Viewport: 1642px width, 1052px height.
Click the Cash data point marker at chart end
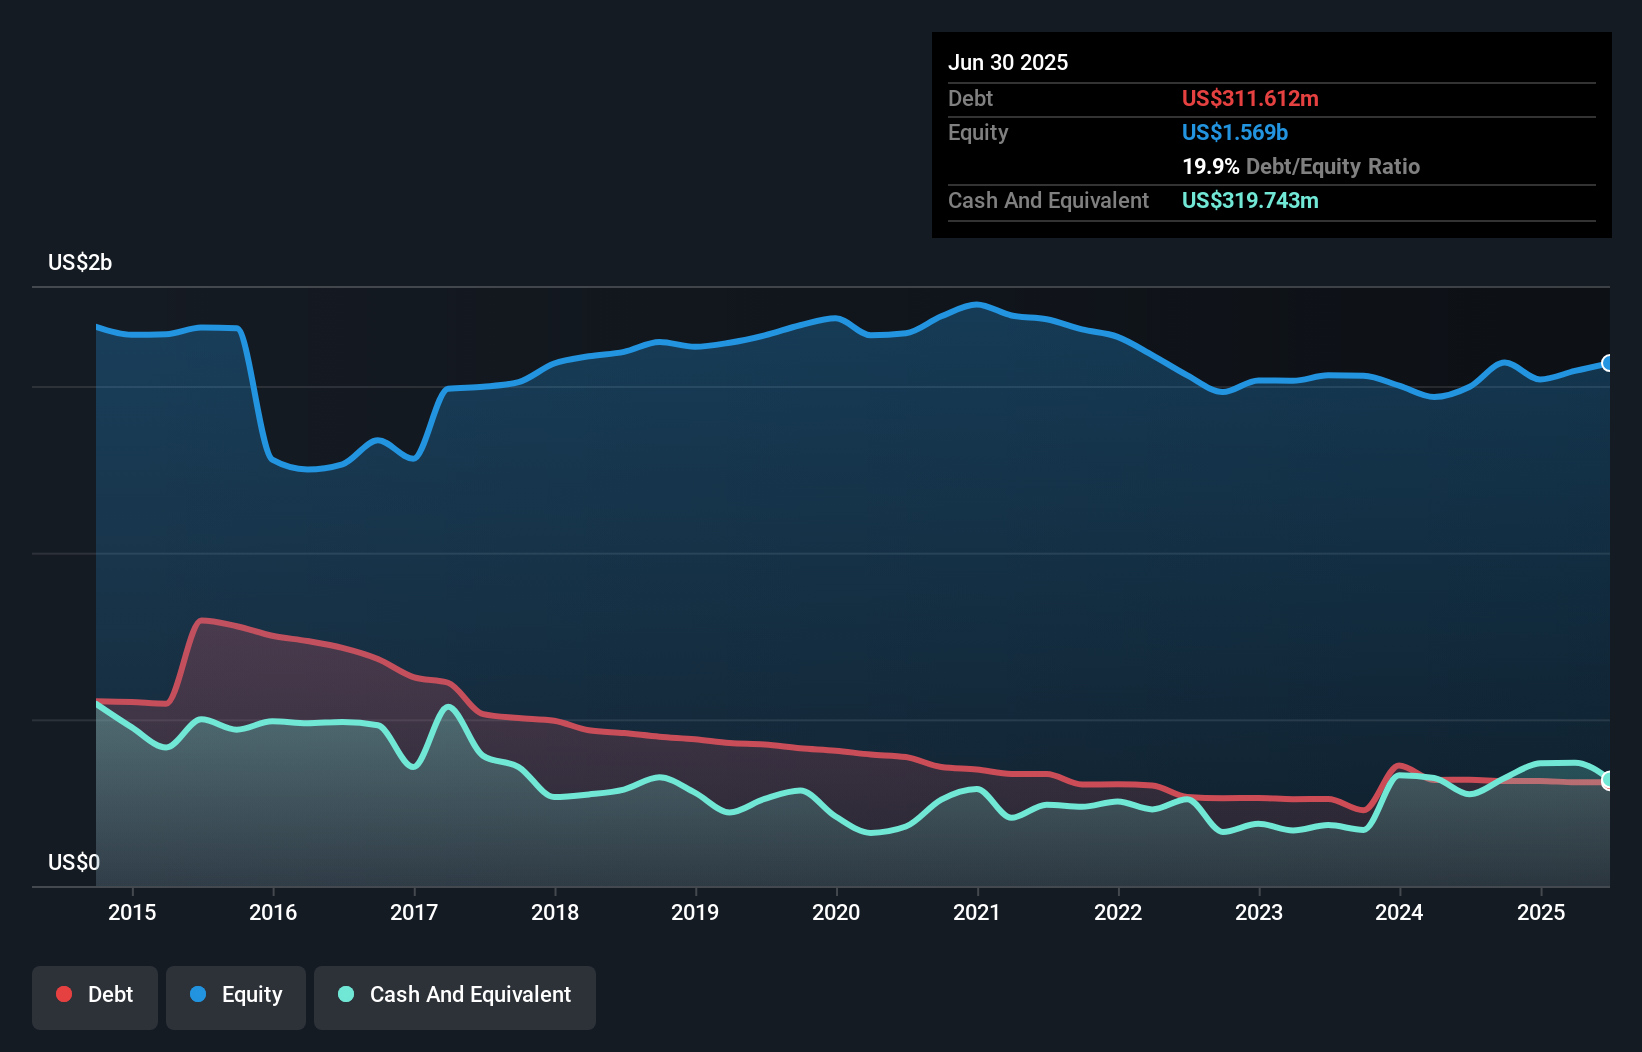coord(1608,779)
